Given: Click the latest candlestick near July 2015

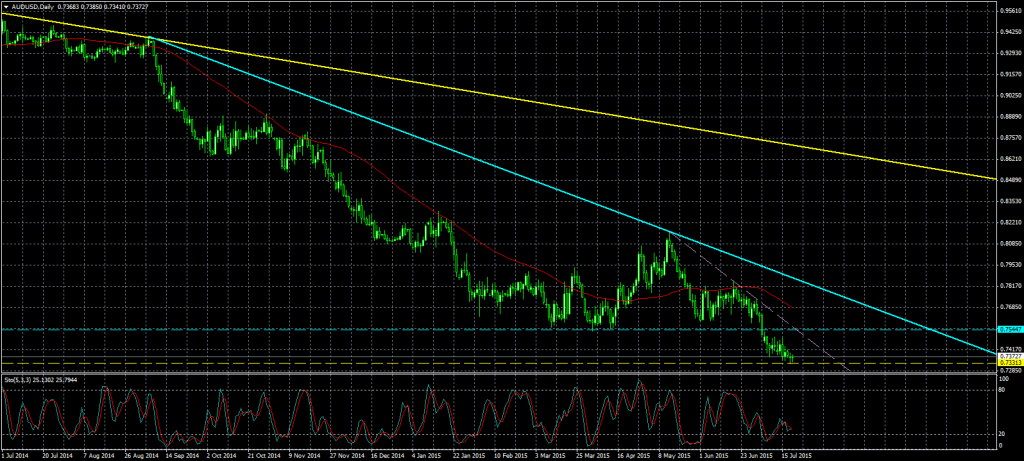Looking at the screenshot, I should [x=792, y=356].
